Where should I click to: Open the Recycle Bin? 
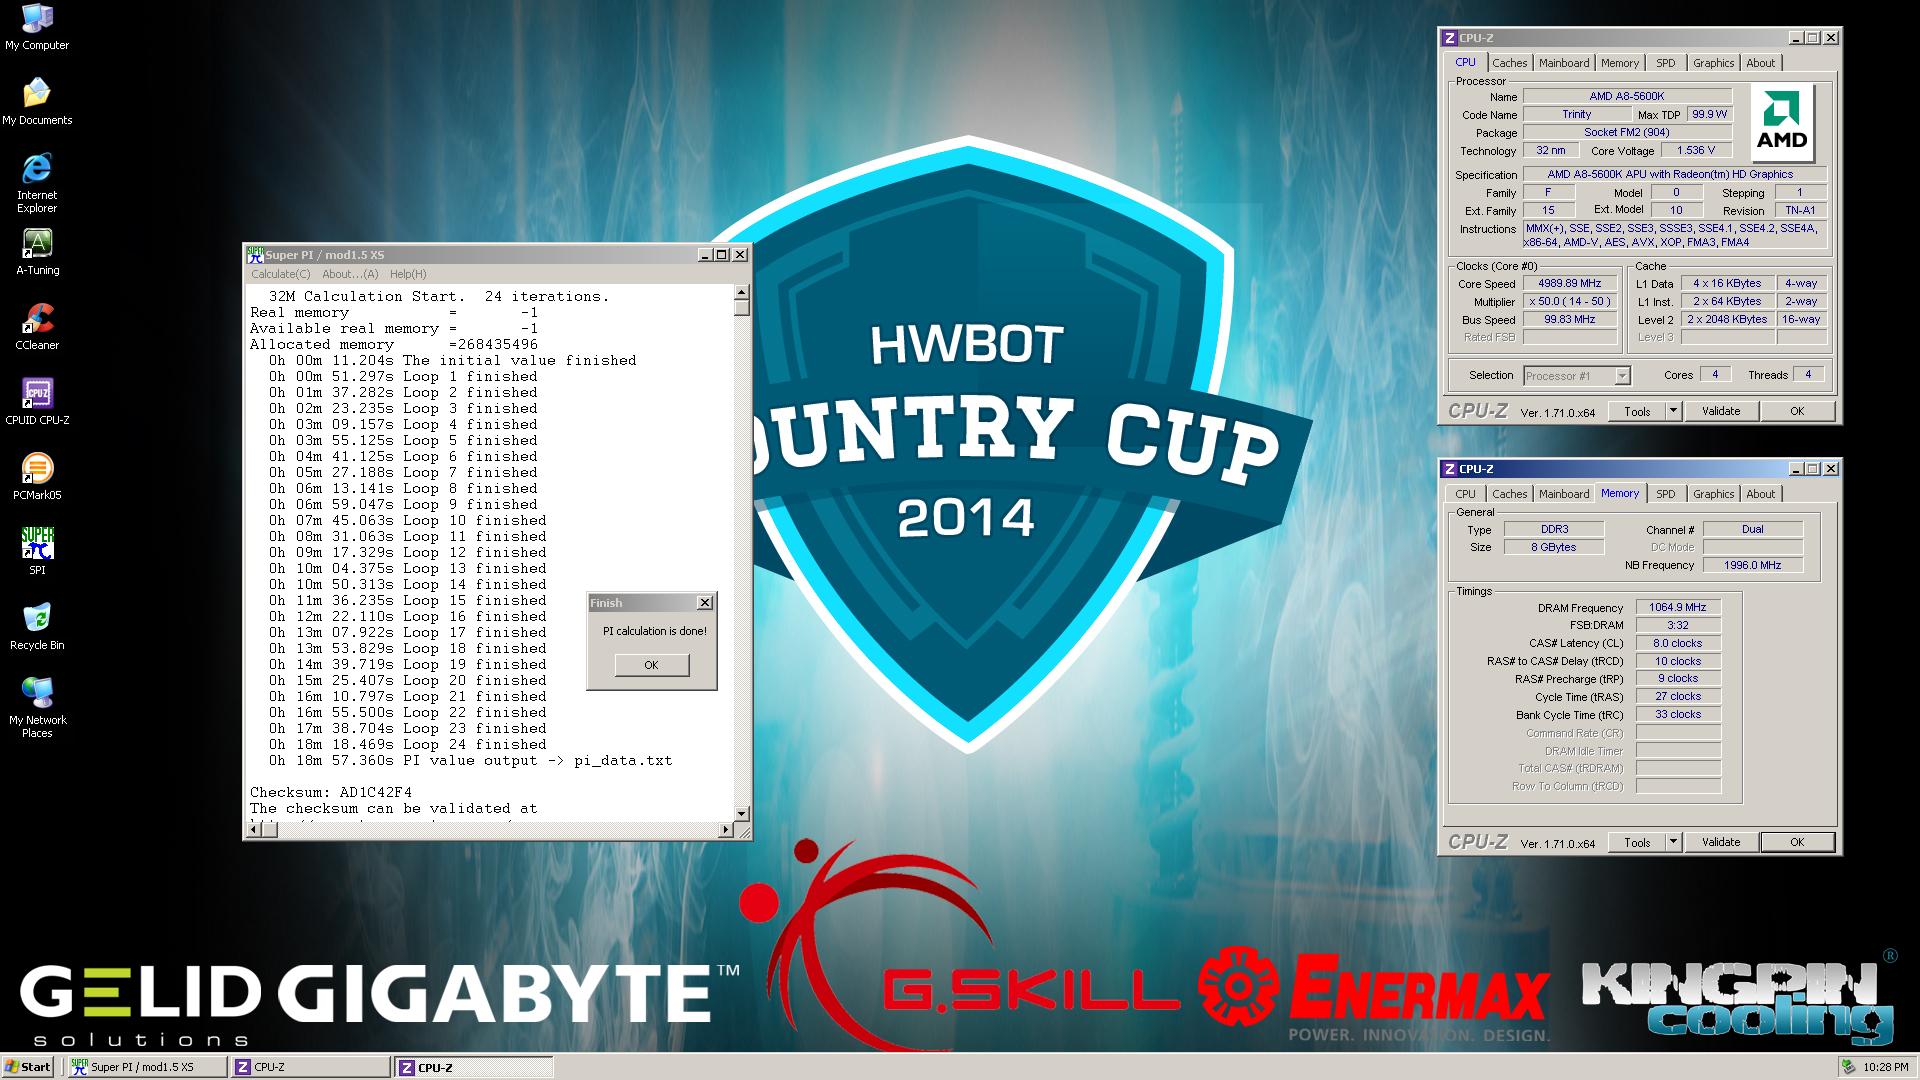[37, 627]
